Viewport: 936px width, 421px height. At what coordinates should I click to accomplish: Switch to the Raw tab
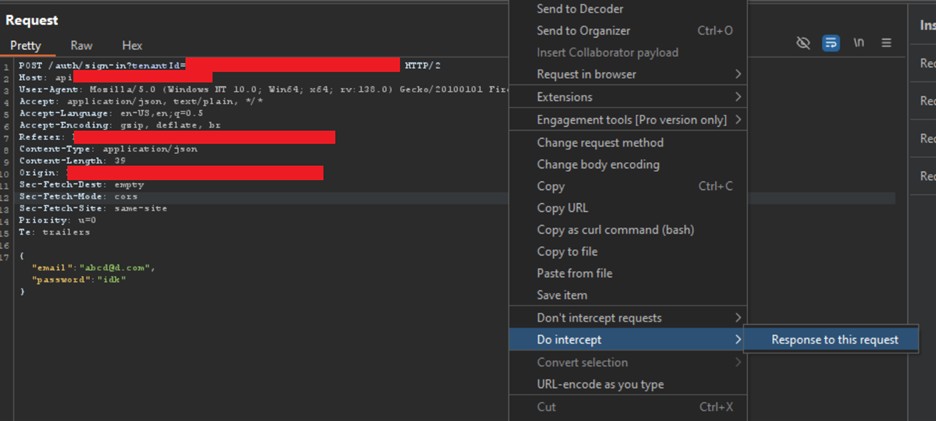pos(81,46)
